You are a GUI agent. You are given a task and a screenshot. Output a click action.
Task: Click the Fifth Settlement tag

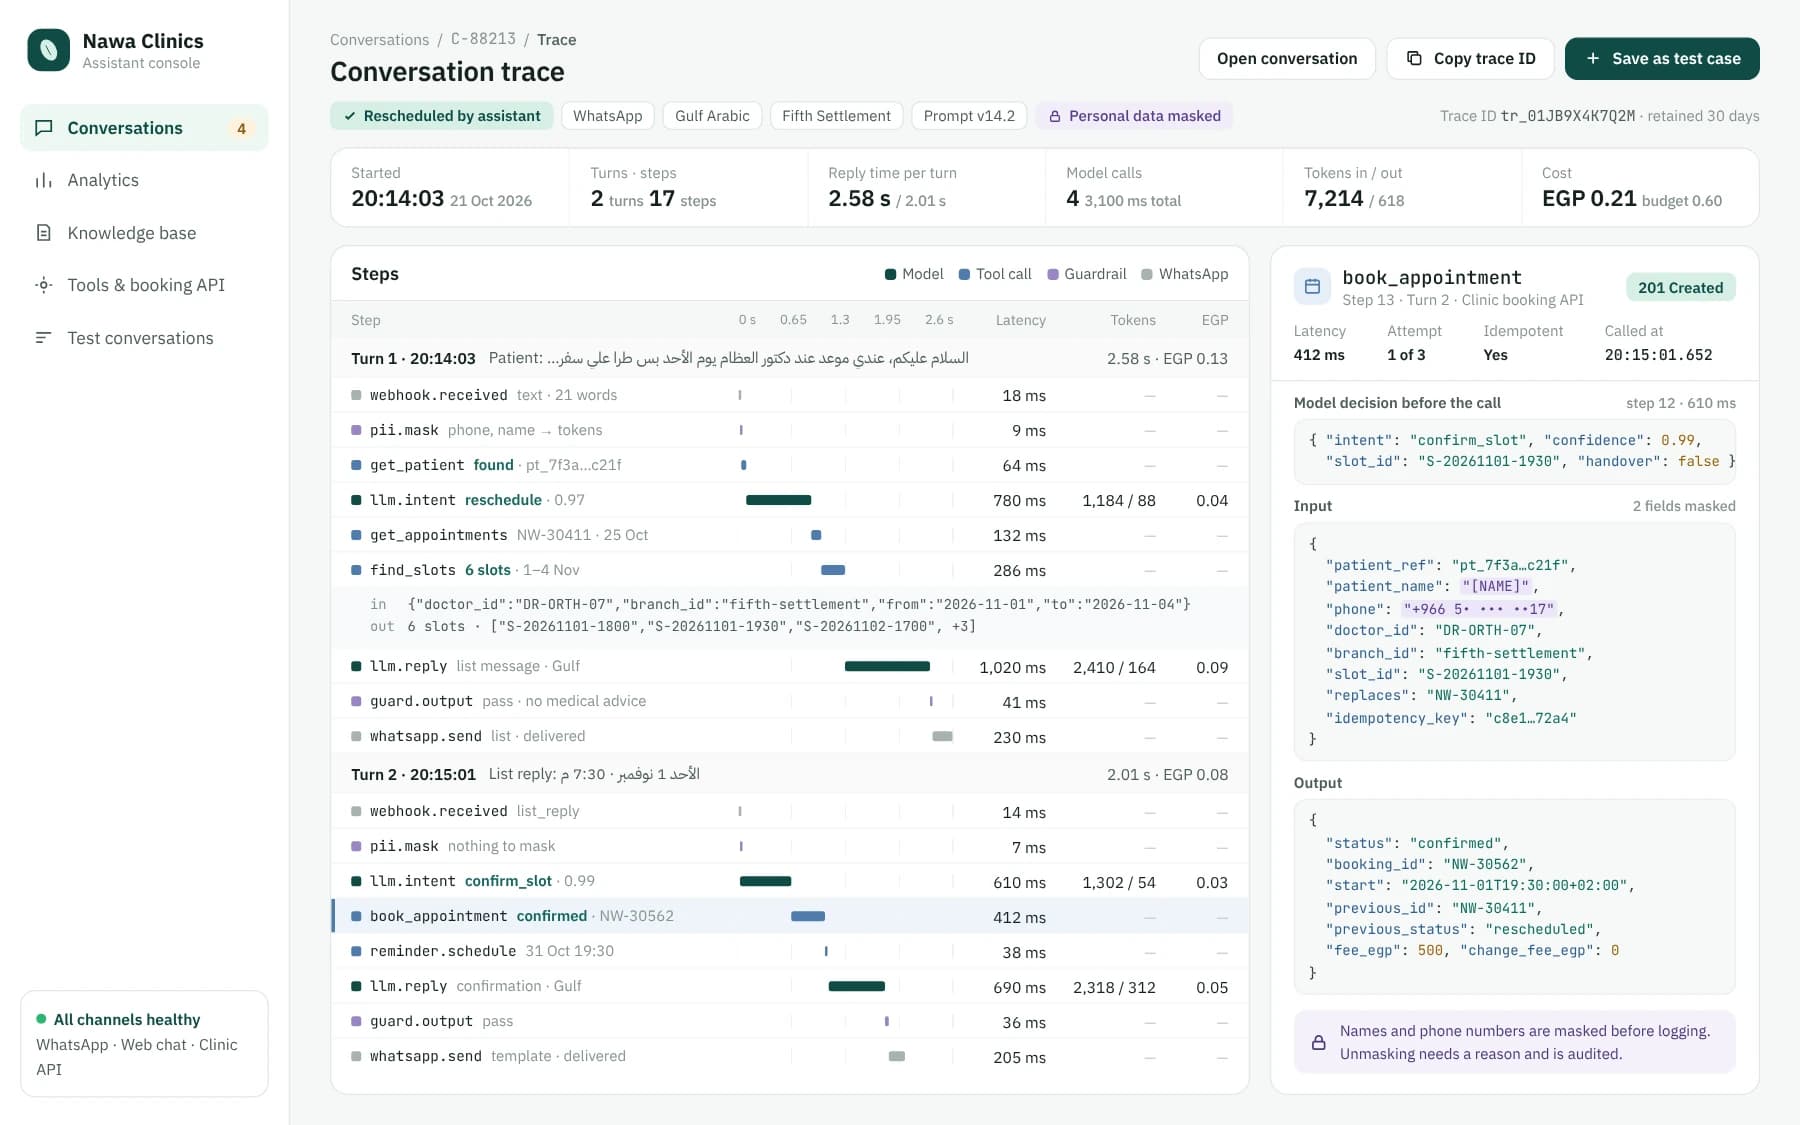(836, 116)
